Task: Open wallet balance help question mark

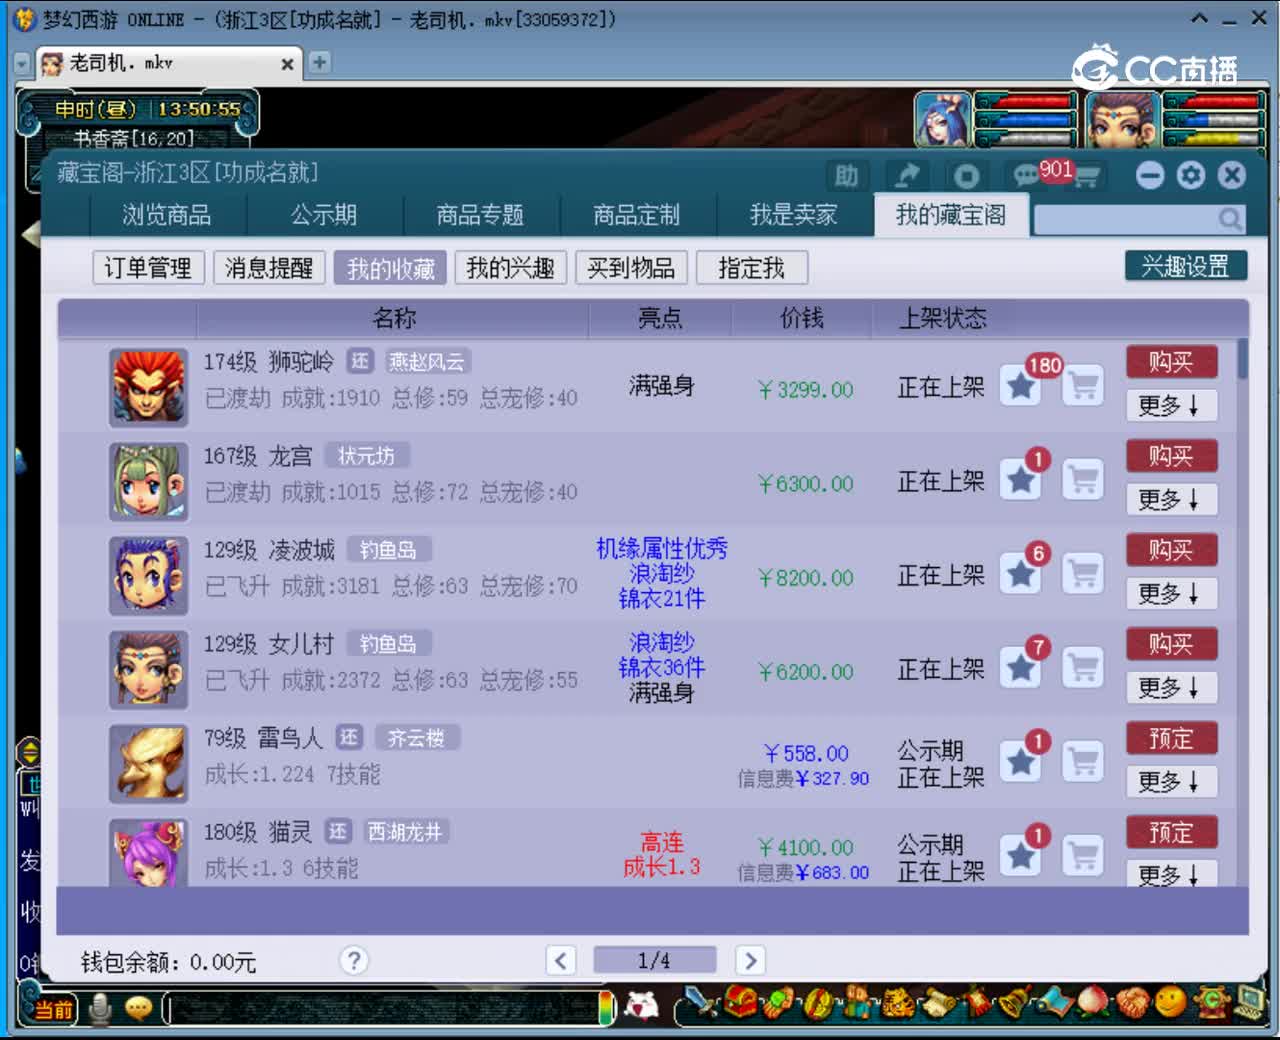Action: click(353, 961)
